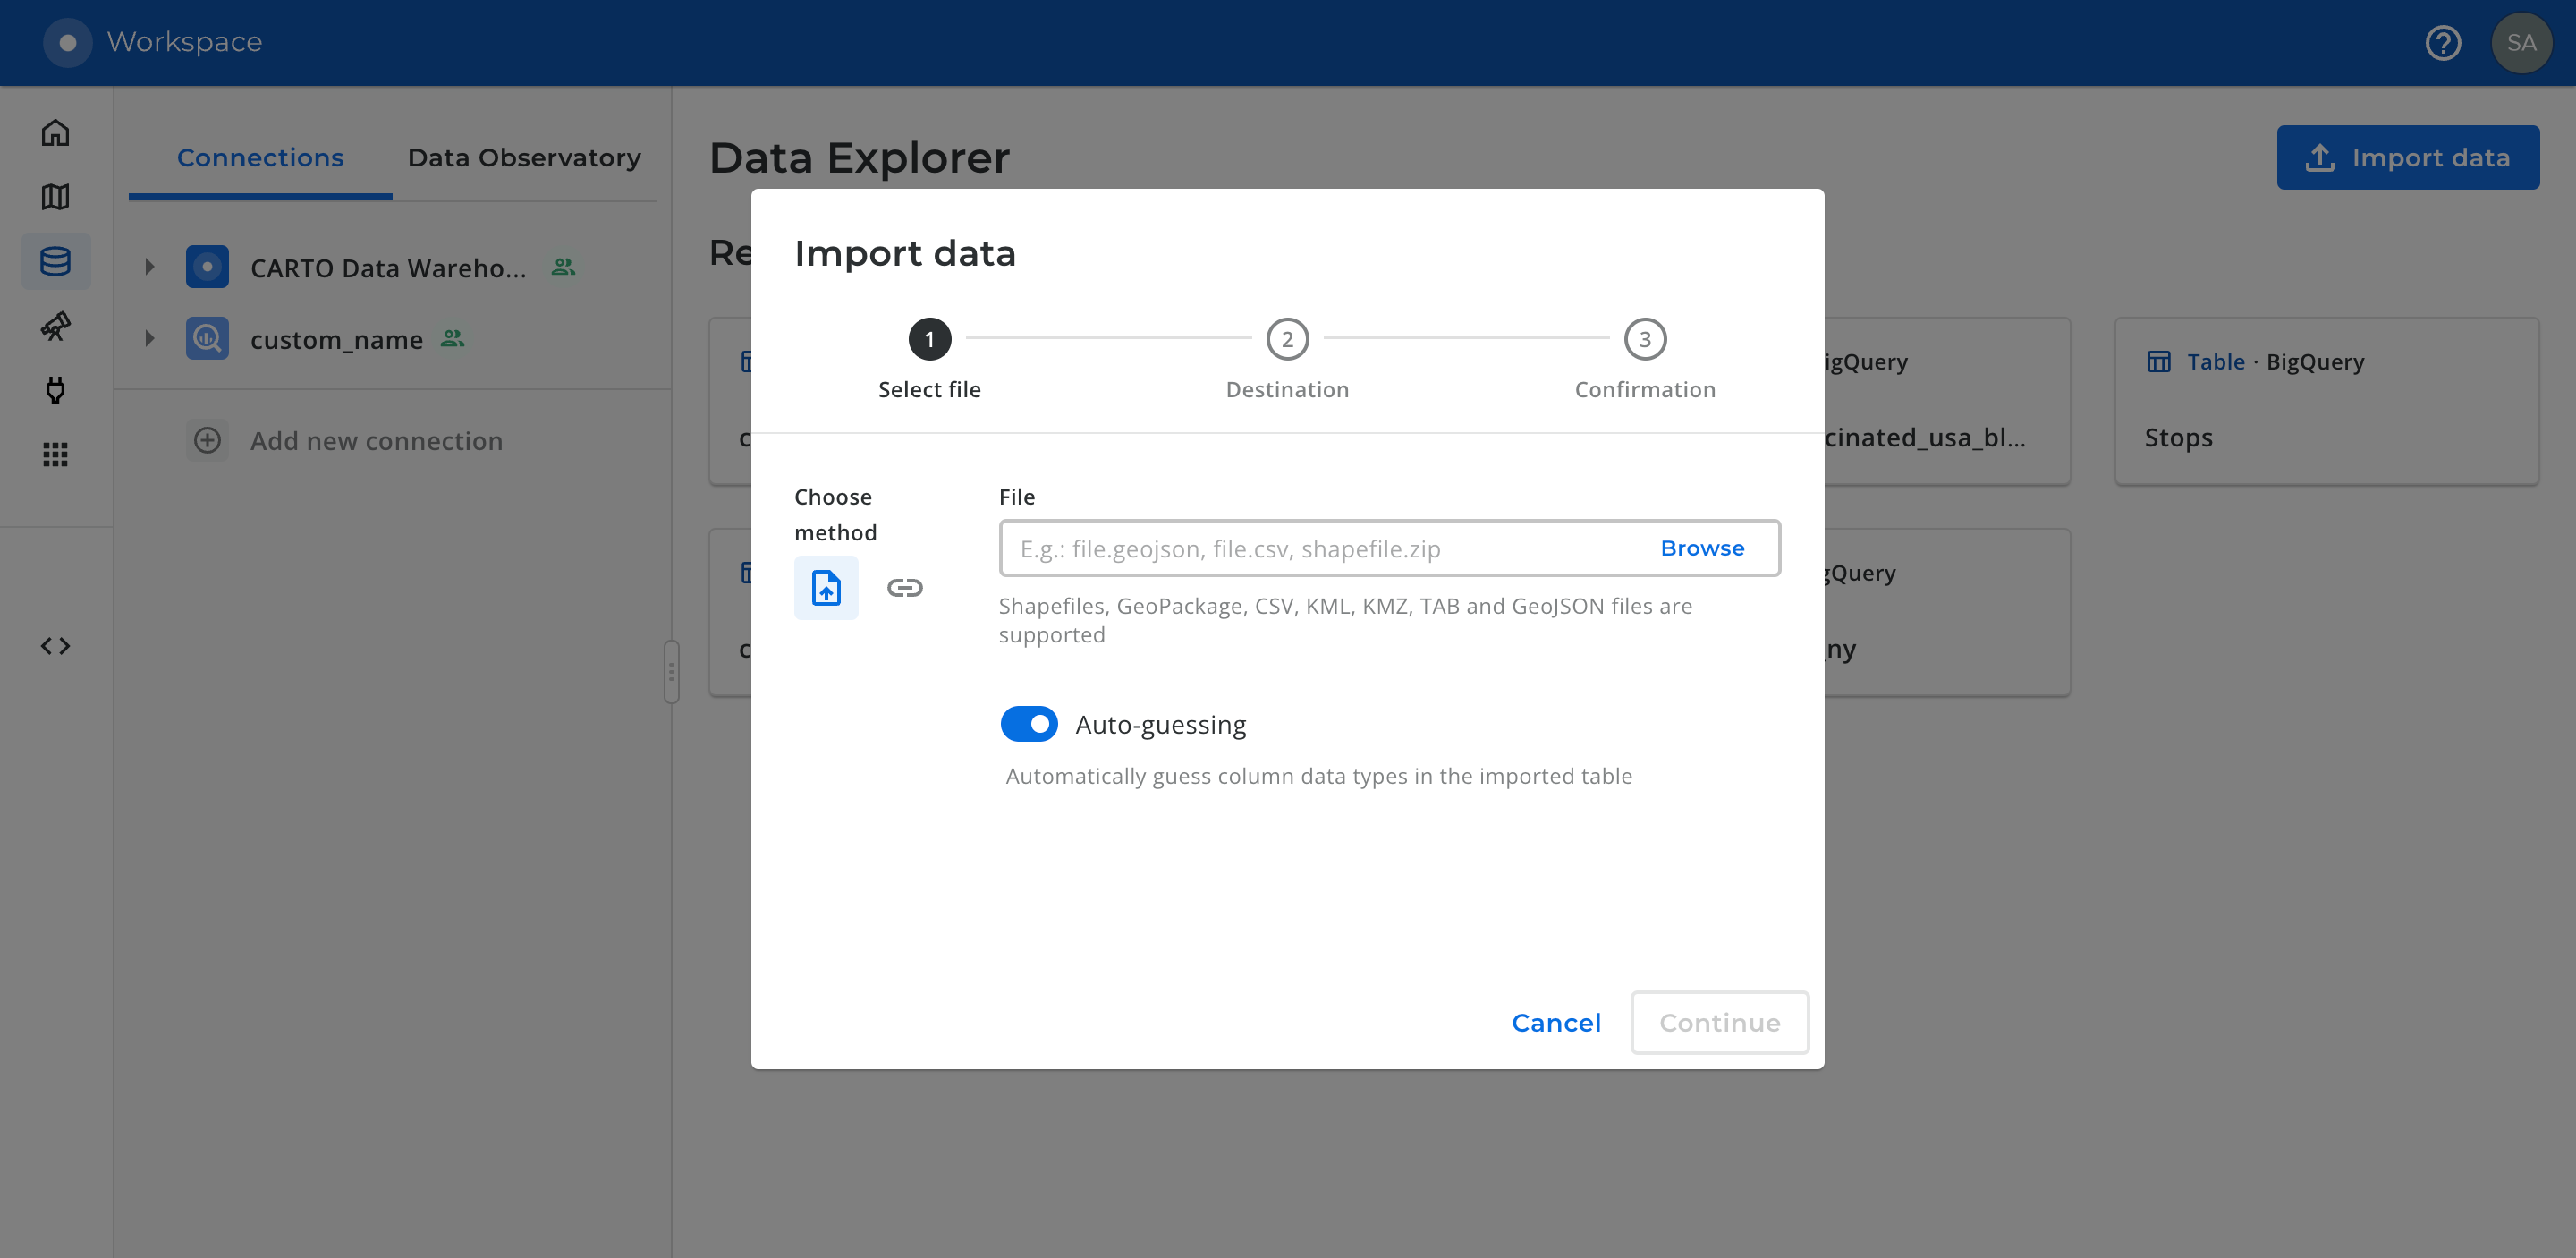
Task: Expand the custom_name connection tree
Action: (149, 339)
